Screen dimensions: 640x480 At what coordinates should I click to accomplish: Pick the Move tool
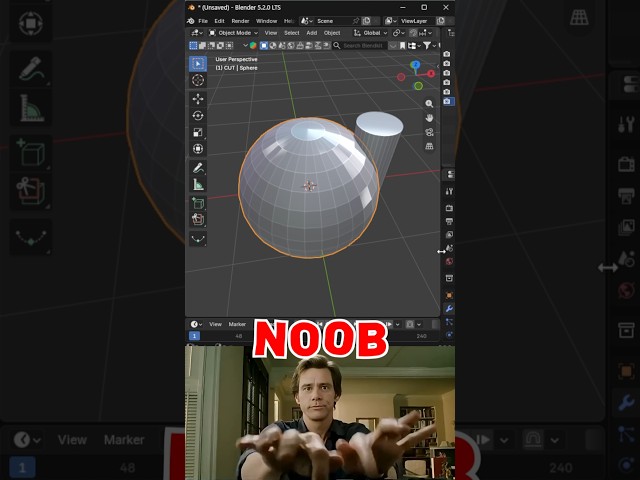198,99
